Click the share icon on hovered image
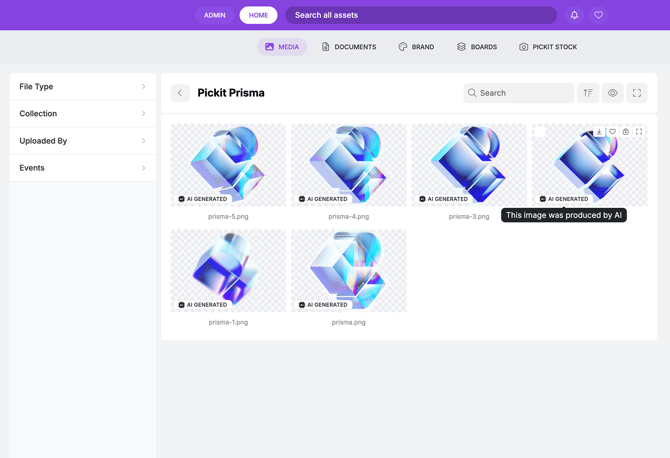Screen dimensions: 670x458 [626, 132]
